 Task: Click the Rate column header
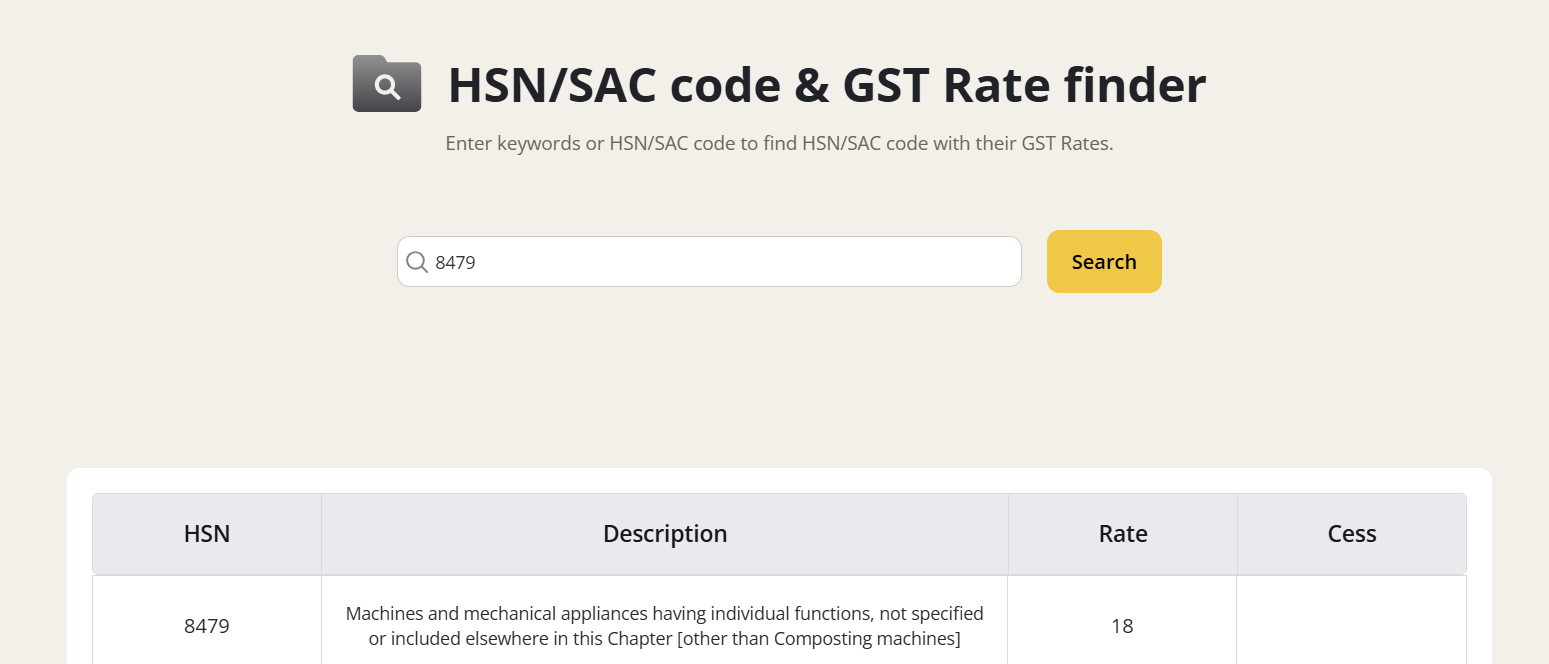click(x=1122, y=533)
